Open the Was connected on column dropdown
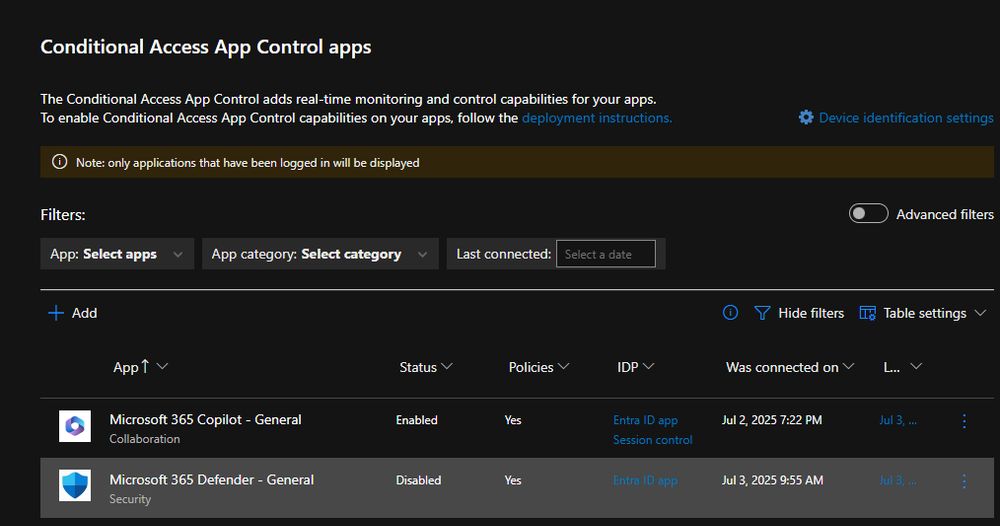Screen dimensions: 1000x526 [x=848, y=366]
